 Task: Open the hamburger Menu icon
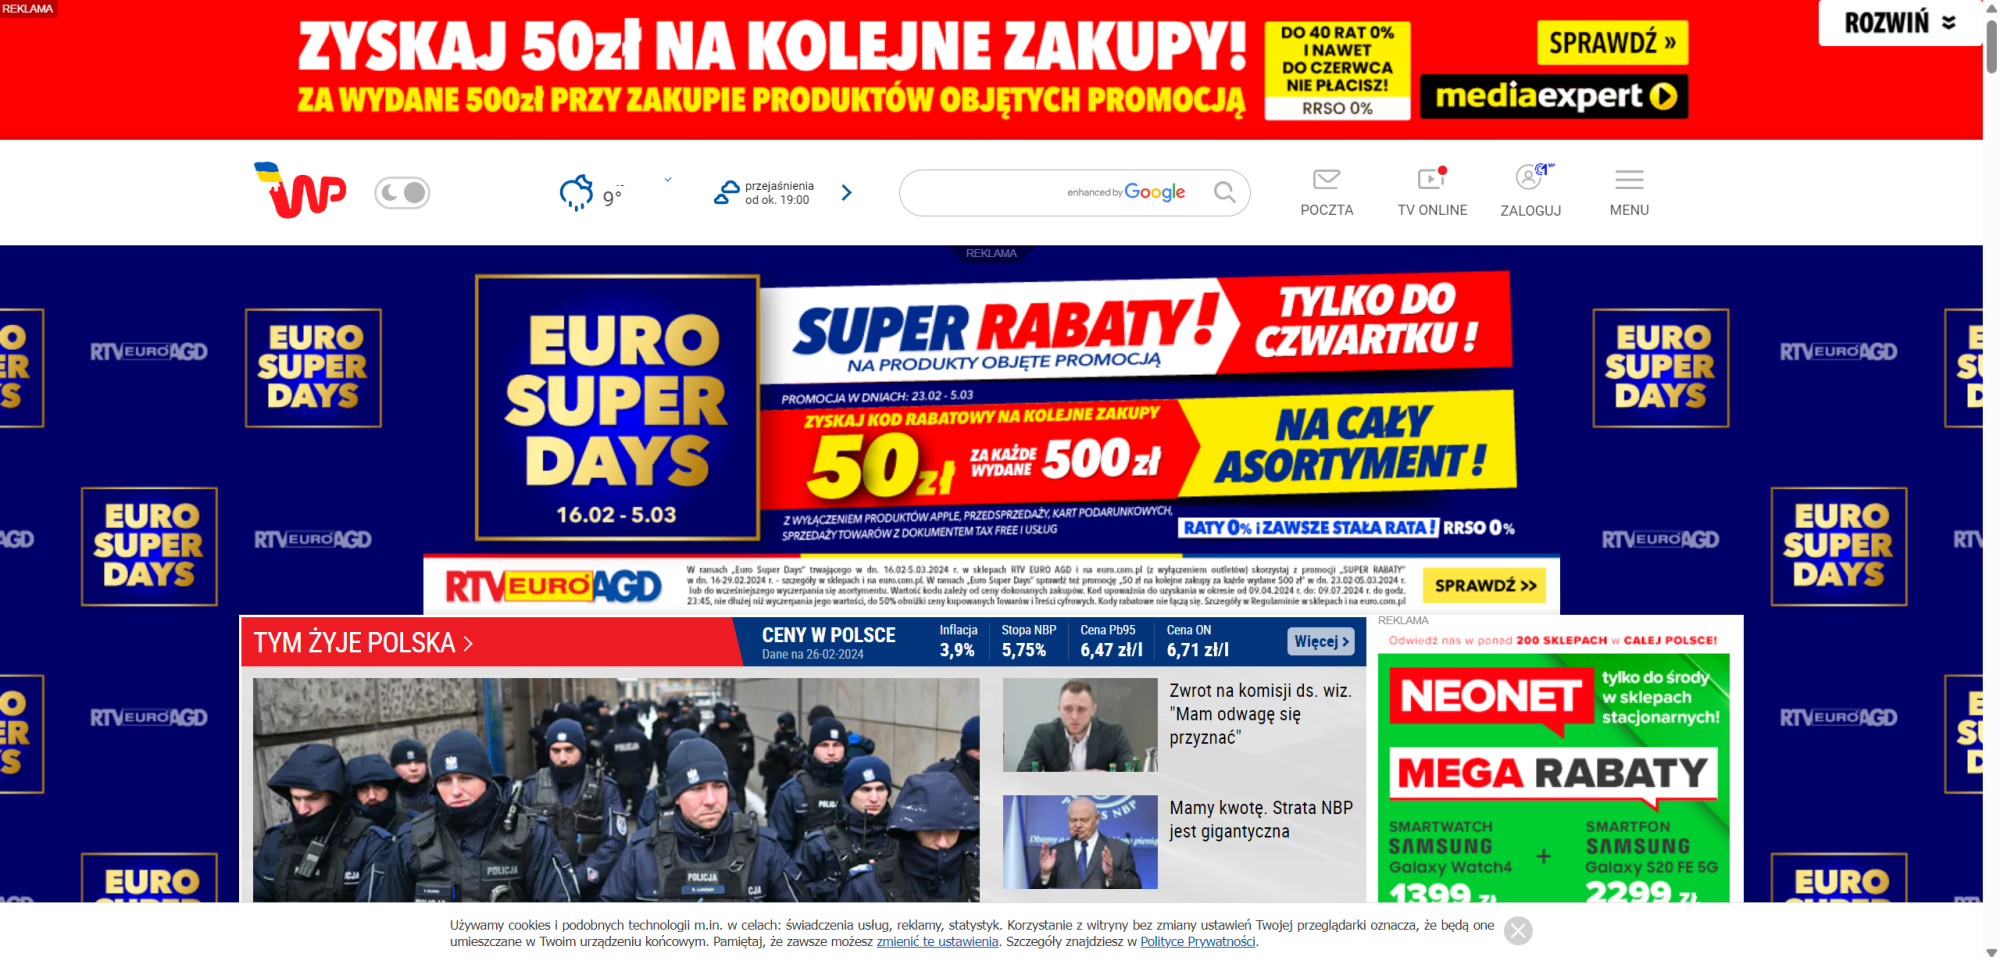click(x=1629, y=179)
